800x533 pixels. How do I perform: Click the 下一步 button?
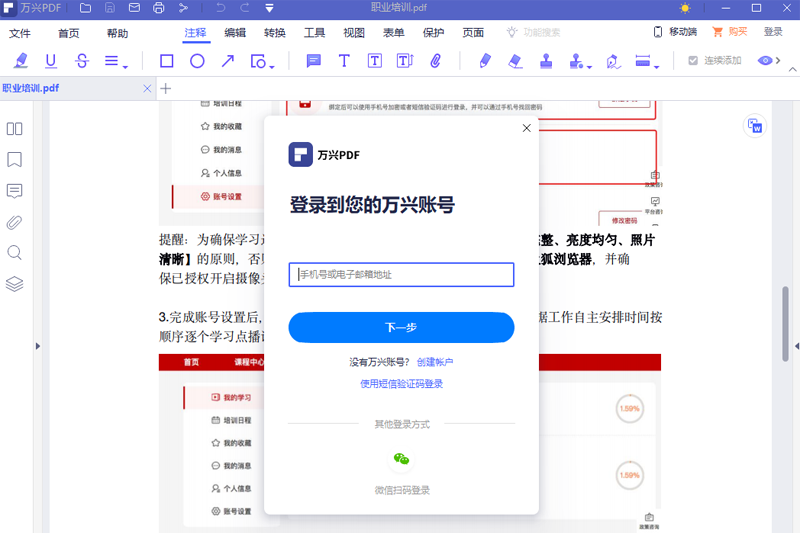[x=401, y=327]
